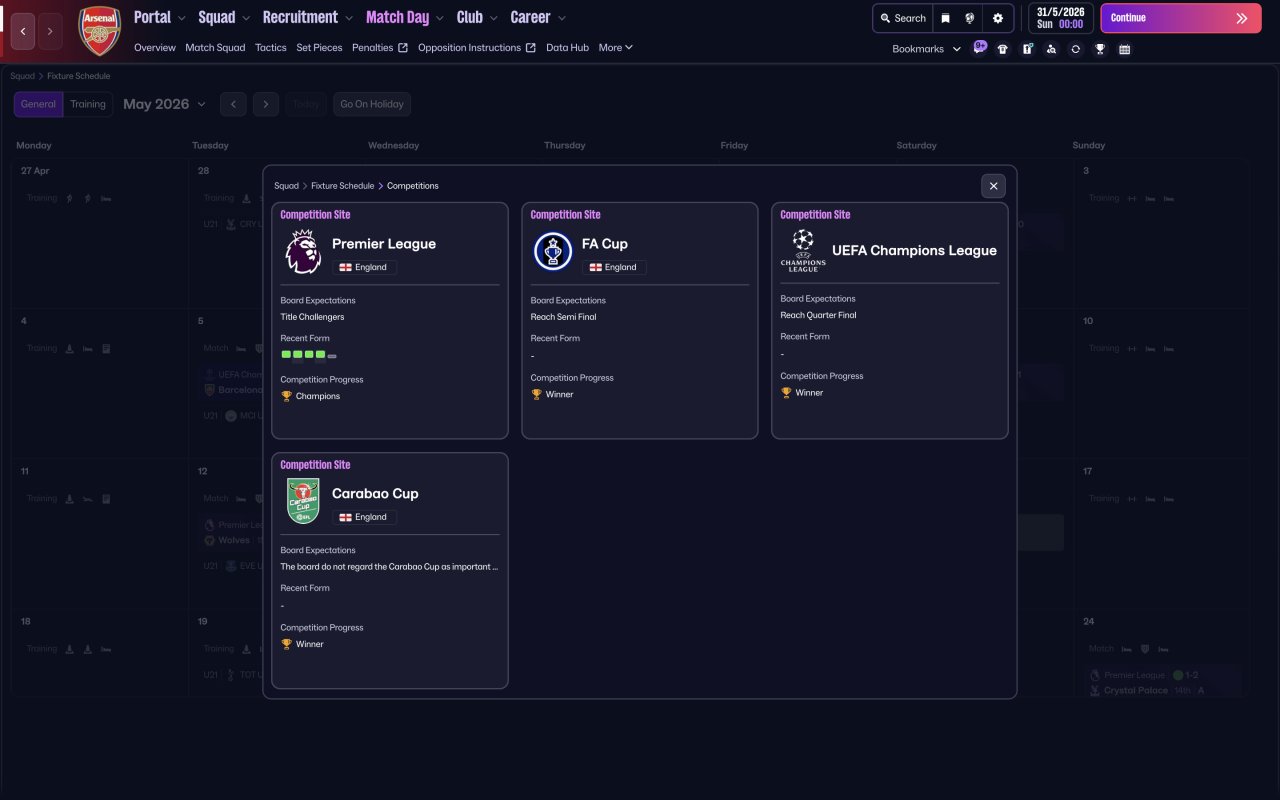Click Go On Holiday button
1280x800 pixels.
pos(372,104)
